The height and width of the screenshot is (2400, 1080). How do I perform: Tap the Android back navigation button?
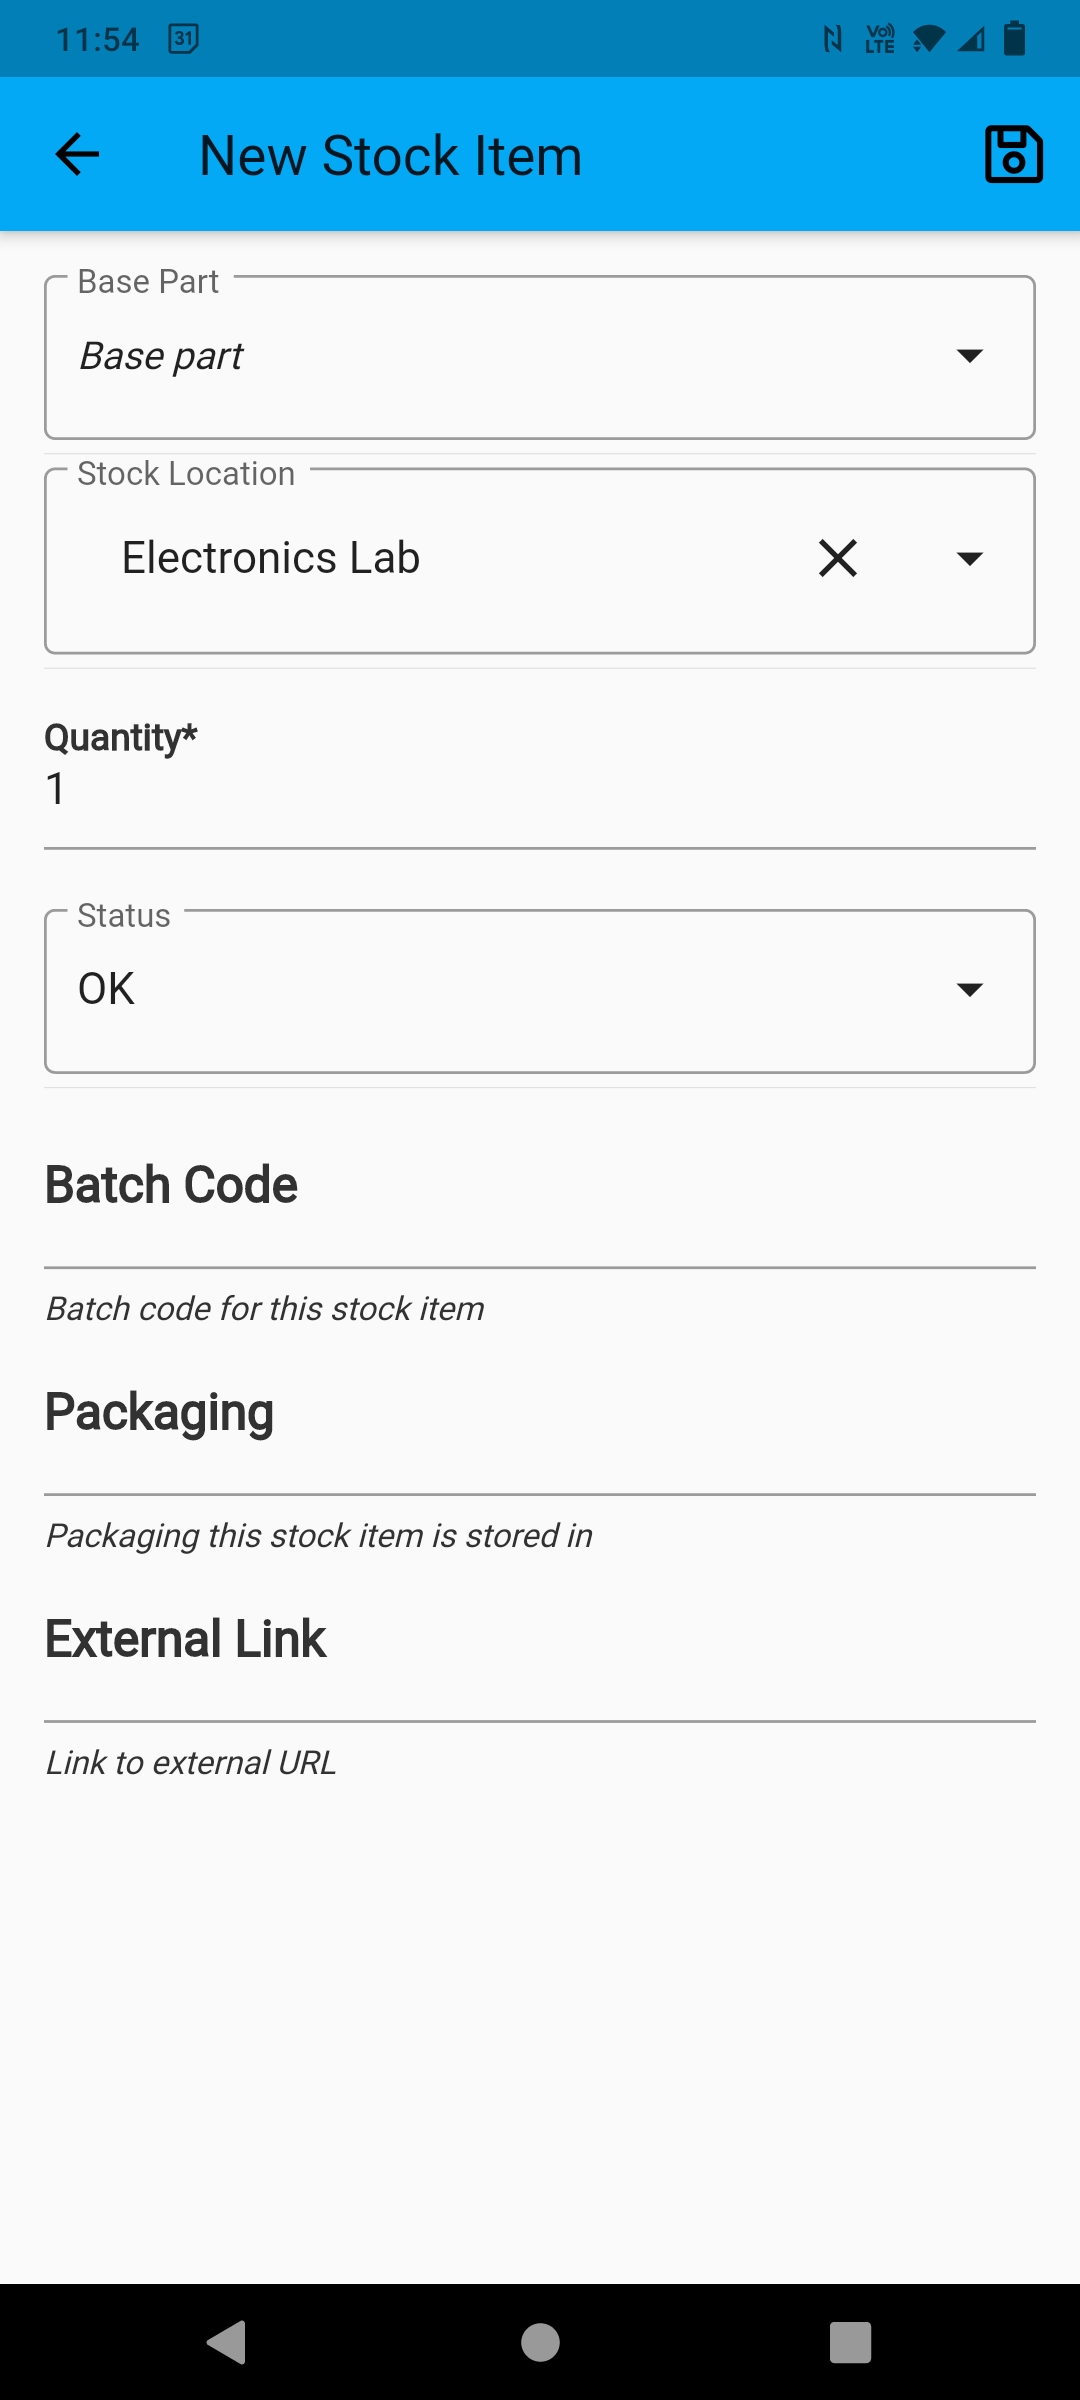click(x=227, y=2342)
